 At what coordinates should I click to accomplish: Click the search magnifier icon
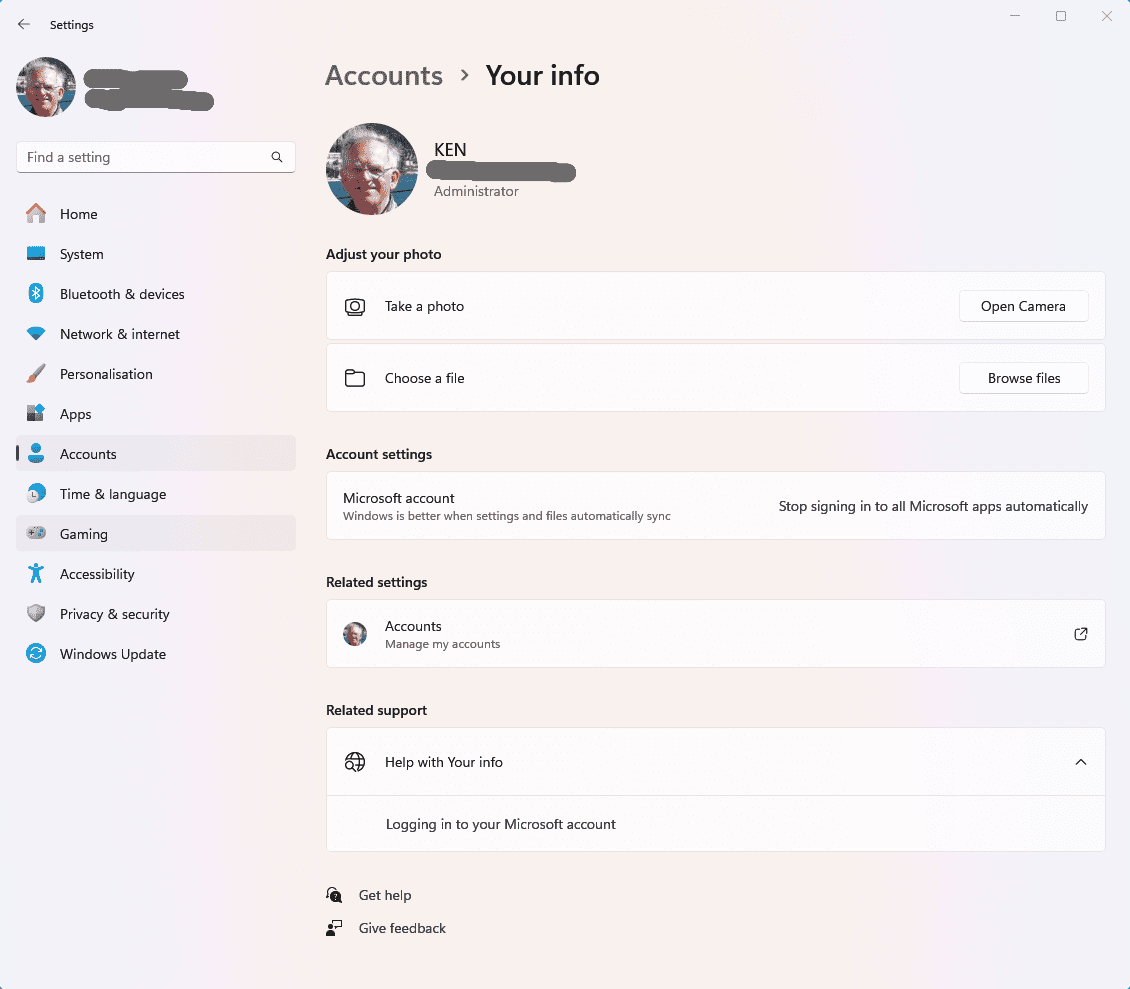[277, 157]
